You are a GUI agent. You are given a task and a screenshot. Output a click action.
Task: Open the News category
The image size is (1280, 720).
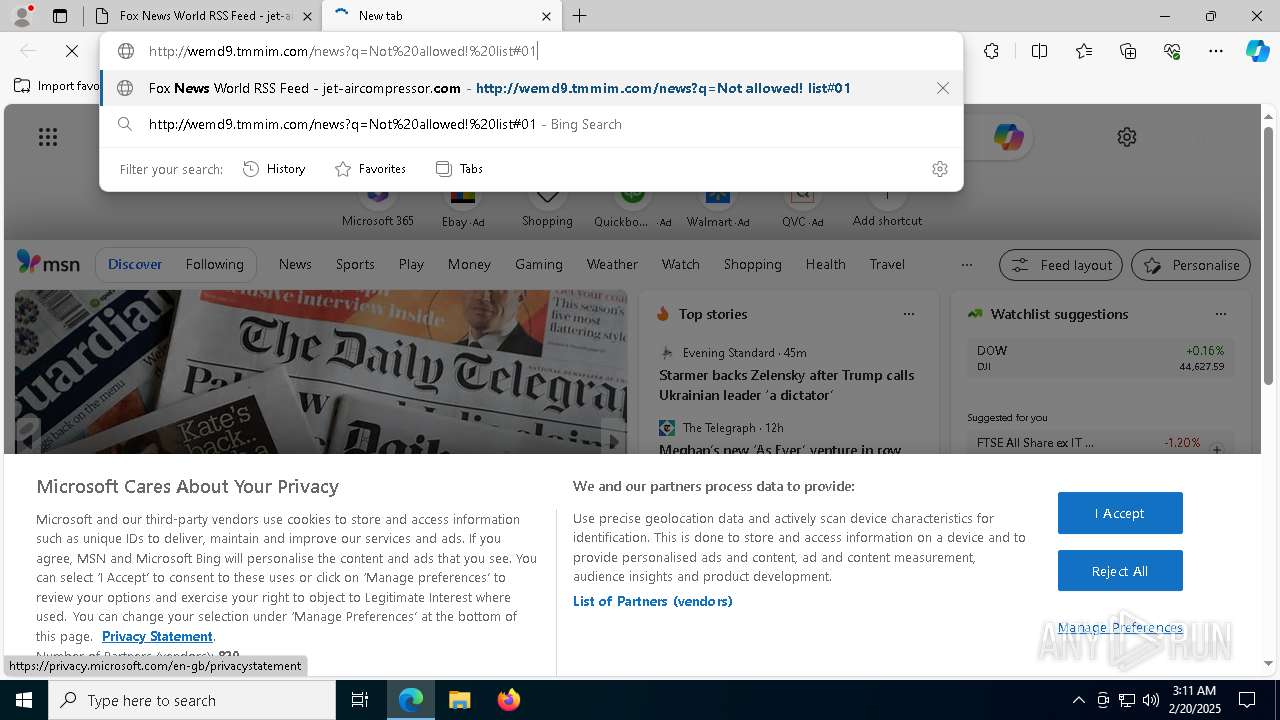295,264
